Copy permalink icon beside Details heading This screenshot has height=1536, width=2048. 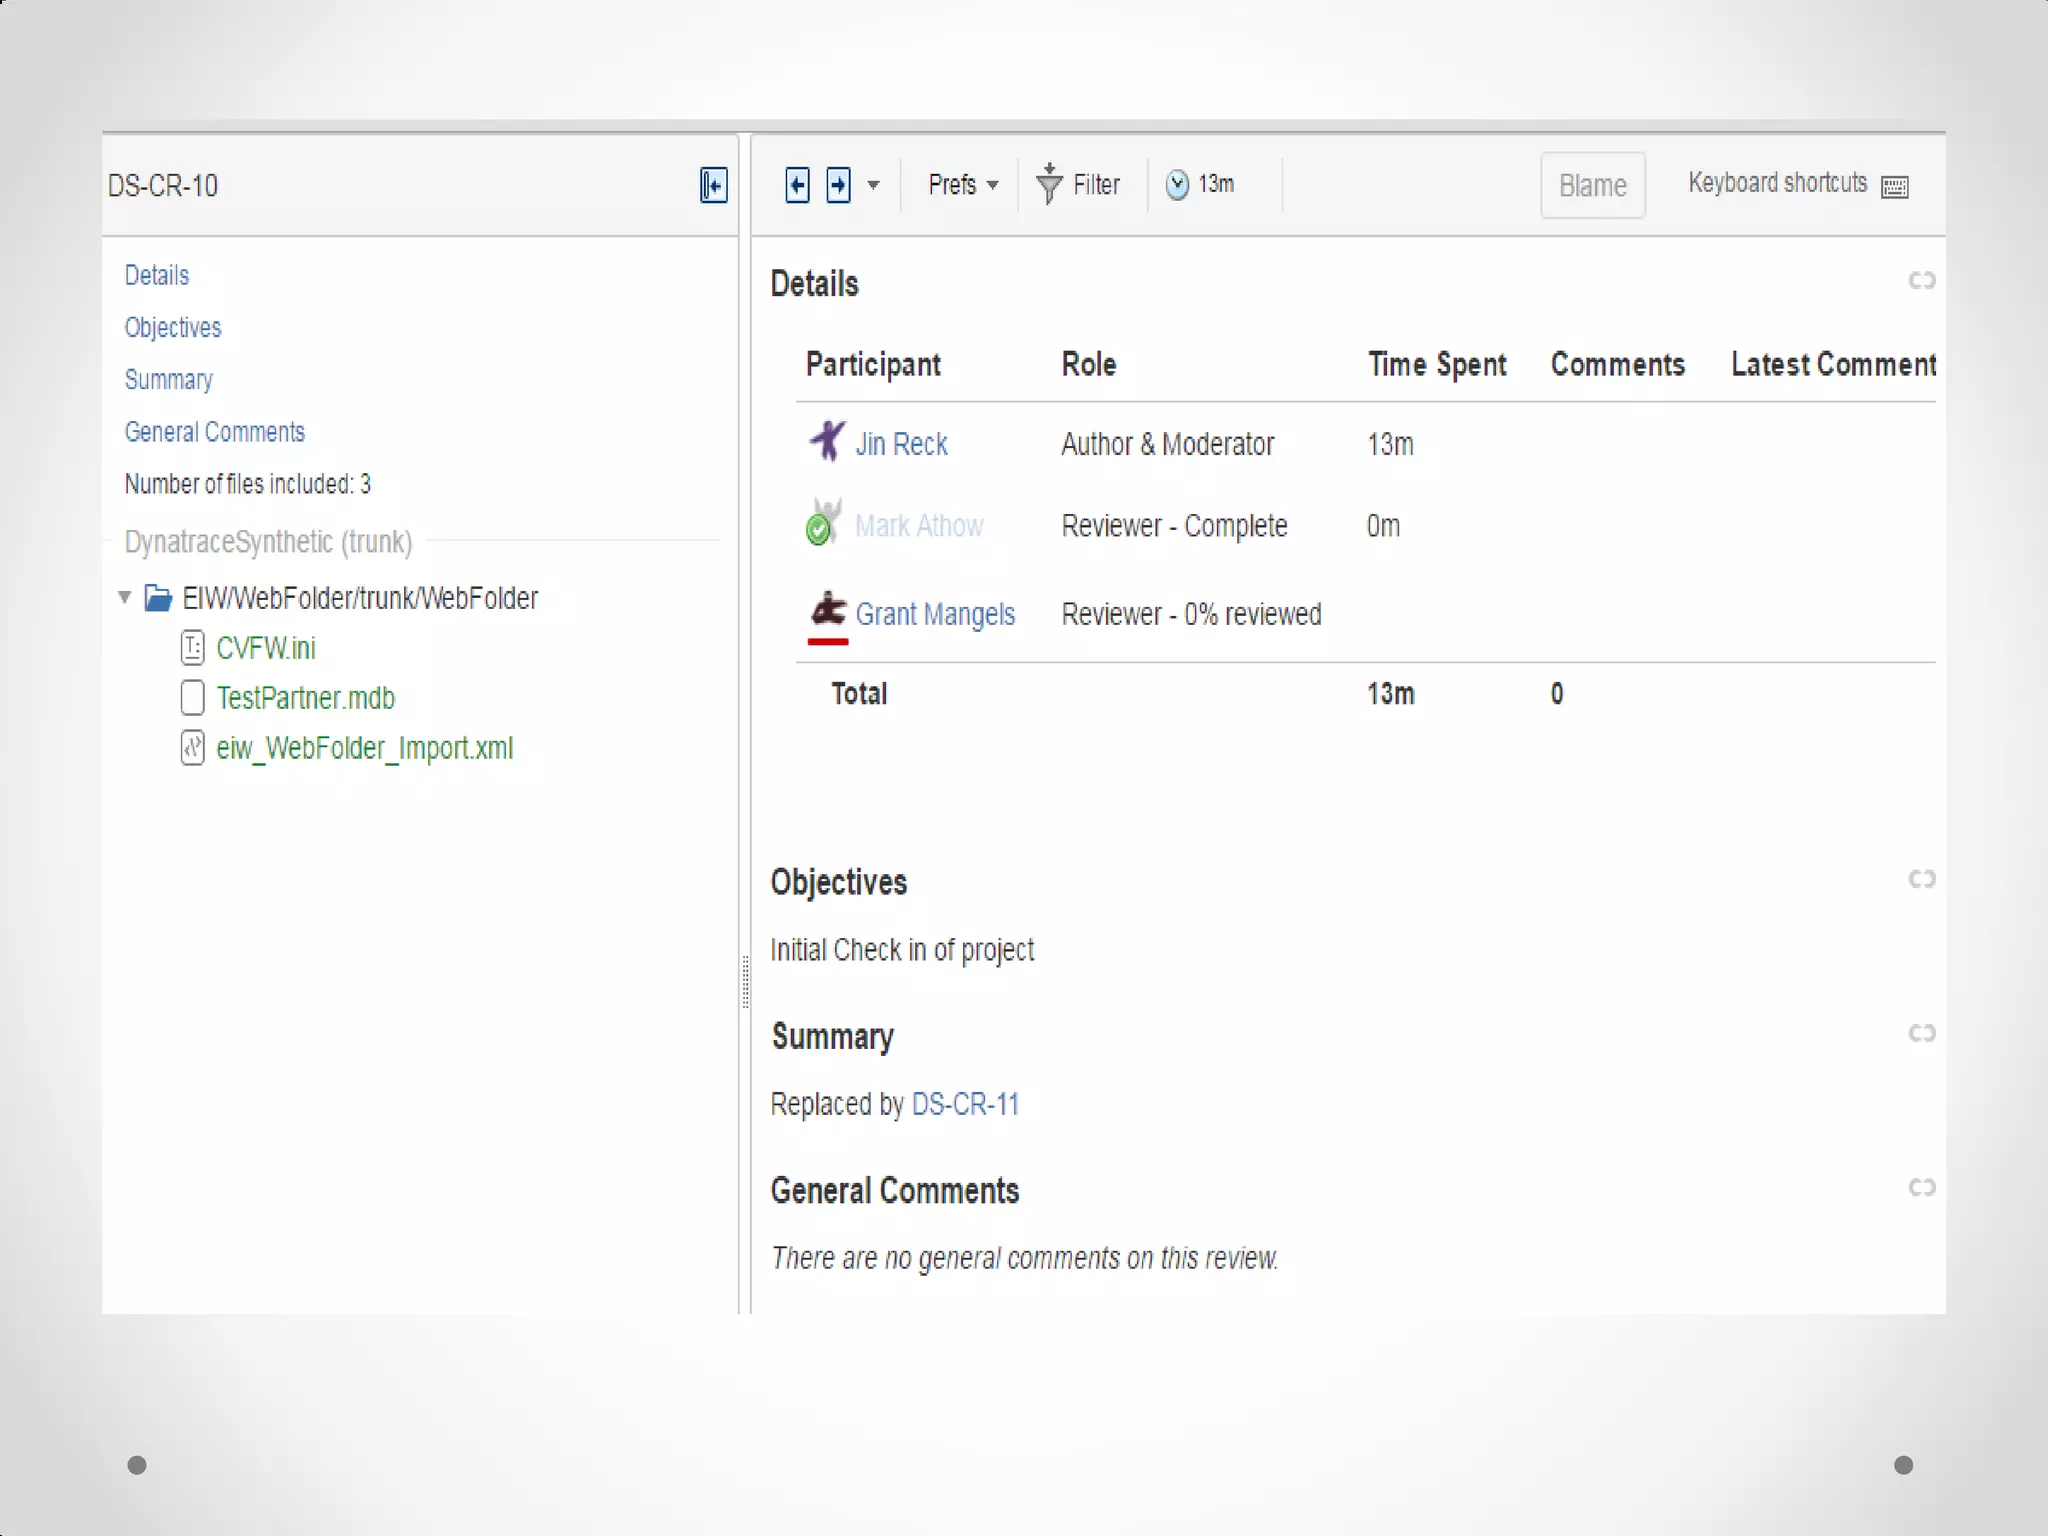pyautogui.click(x=1921, y=281)
